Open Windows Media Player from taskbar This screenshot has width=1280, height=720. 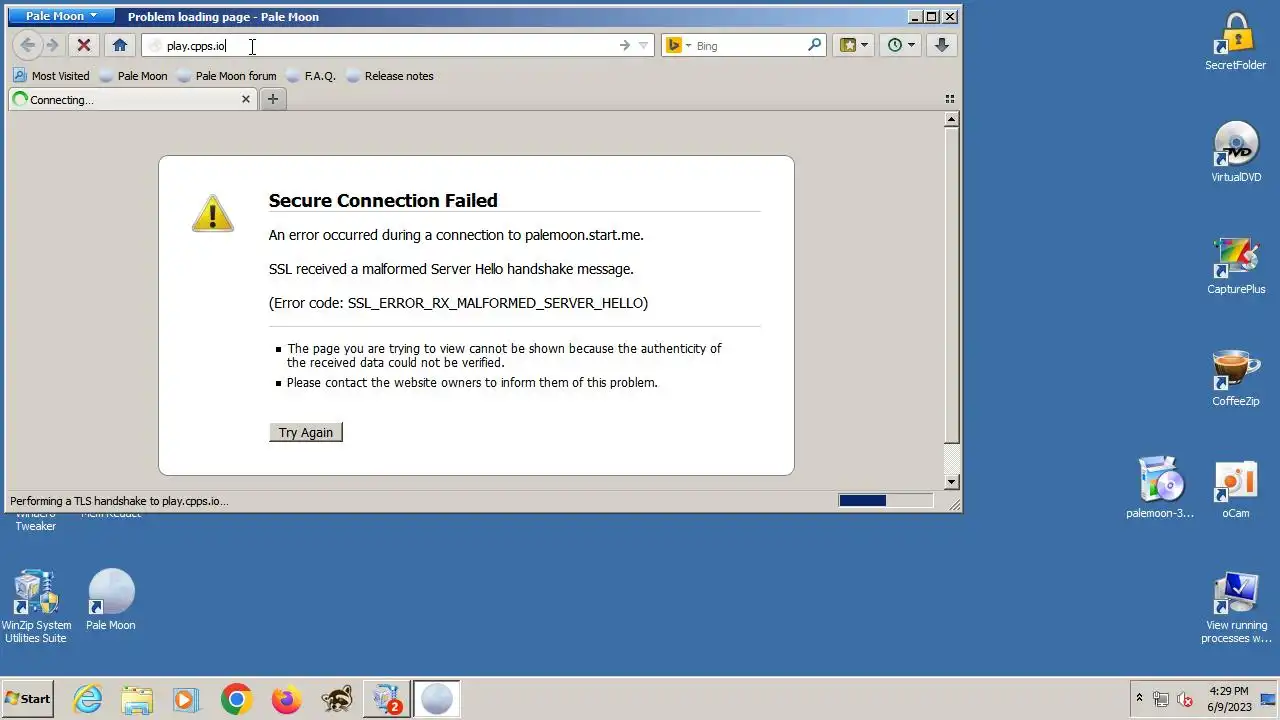point(186,699)
